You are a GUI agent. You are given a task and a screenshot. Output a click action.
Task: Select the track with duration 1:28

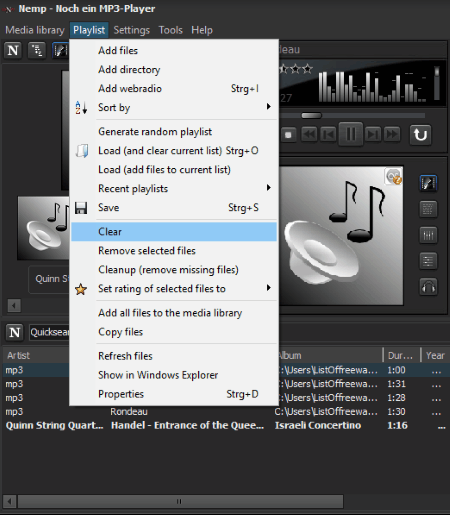pos(225,398)
